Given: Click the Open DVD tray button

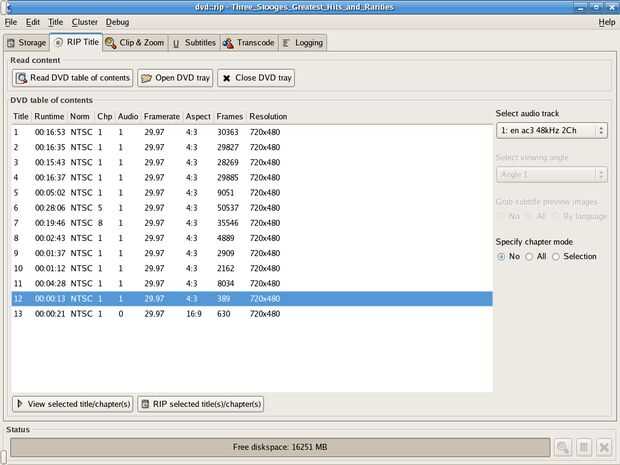Looking at the screenshot, I should click(x=175, y=78).
